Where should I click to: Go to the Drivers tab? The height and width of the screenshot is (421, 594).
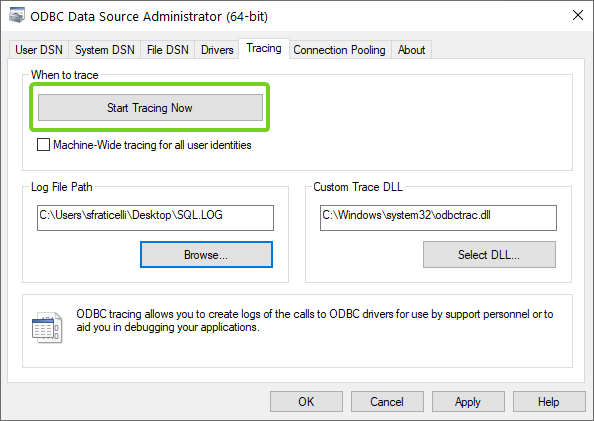(x=217, y=50)
